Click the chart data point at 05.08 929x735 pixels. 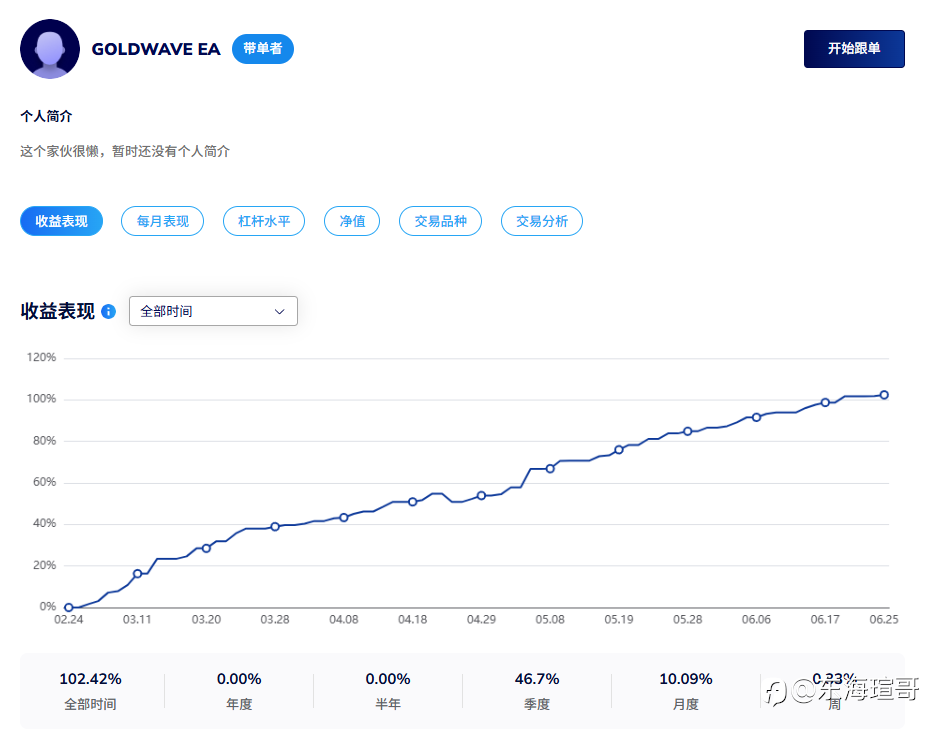pos(550,468)
